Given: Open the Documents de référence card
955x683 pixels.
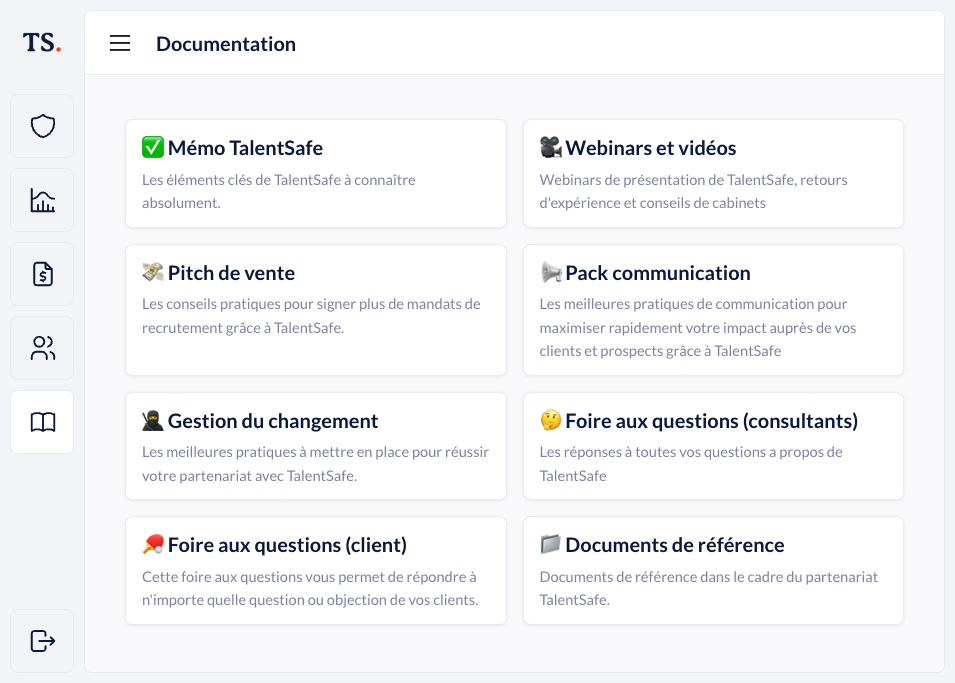Looking at the screenshot, I should pyautogui.click(x=713, y=570).
